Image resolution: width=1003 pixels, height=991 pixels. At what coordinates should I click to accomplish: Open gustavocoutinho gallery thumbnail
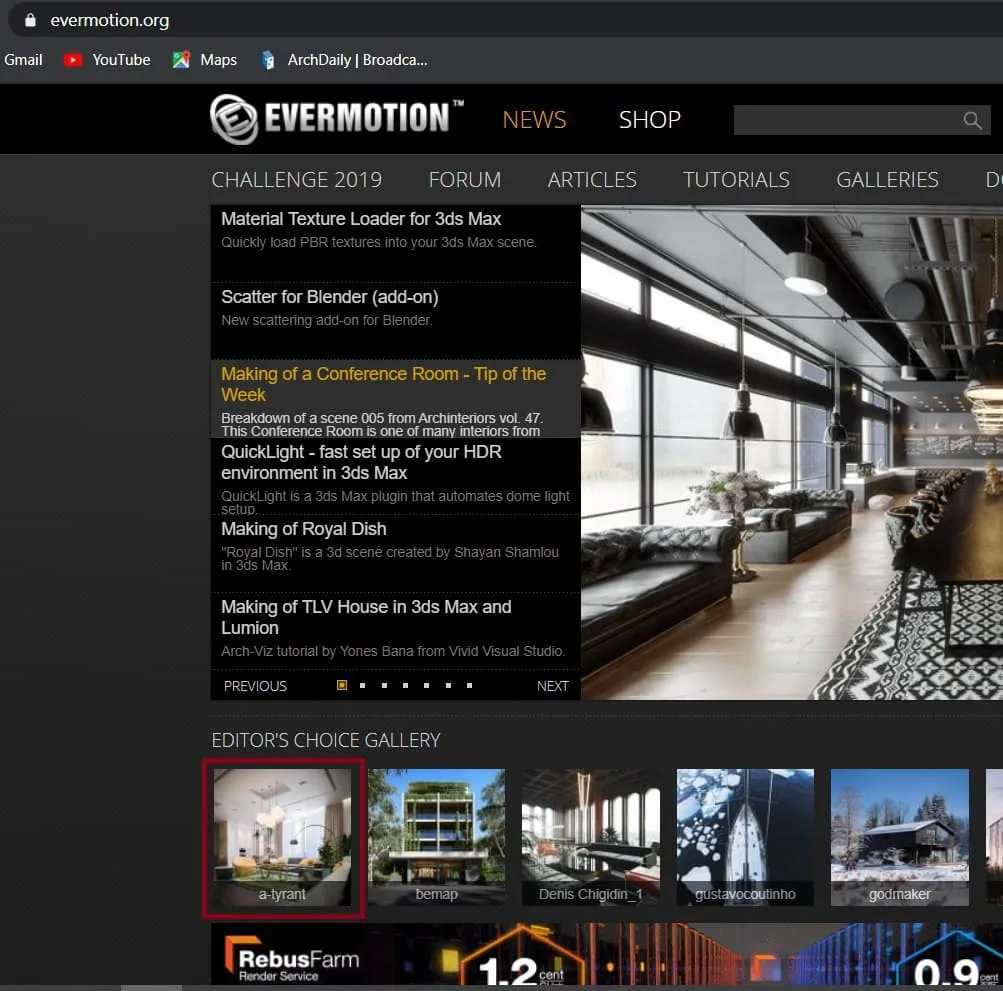(x=745, y=837)
